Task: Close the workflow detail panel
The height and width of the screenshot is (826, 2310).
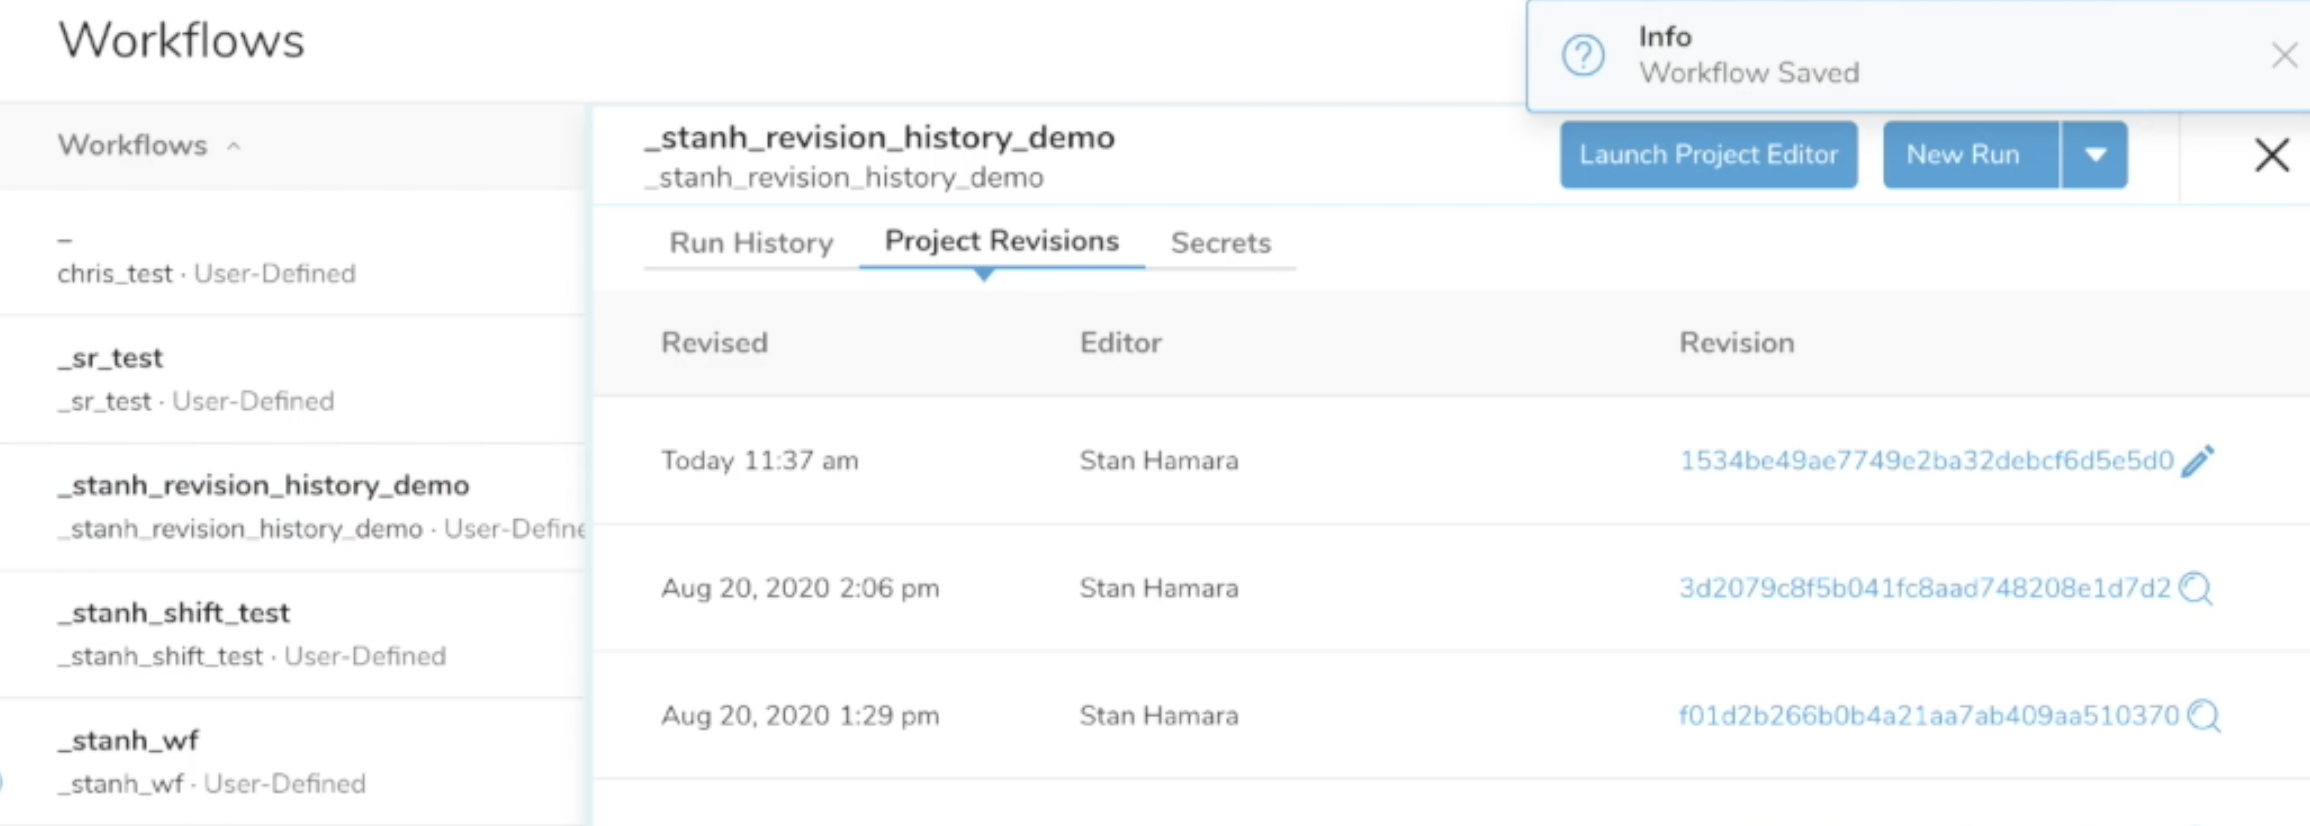Action: pyautogui.click(x=2271, y=156)
